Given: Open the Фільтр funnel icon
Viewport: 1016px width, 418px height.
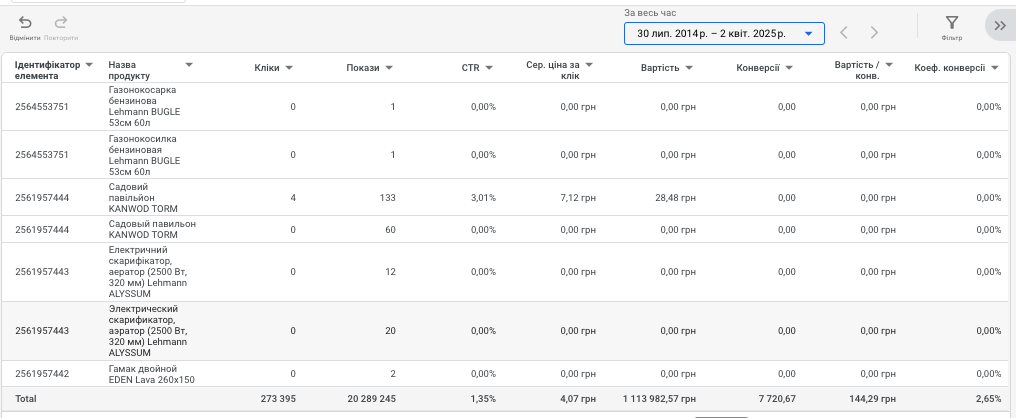Looking at the screenshot, I should 951,23.
